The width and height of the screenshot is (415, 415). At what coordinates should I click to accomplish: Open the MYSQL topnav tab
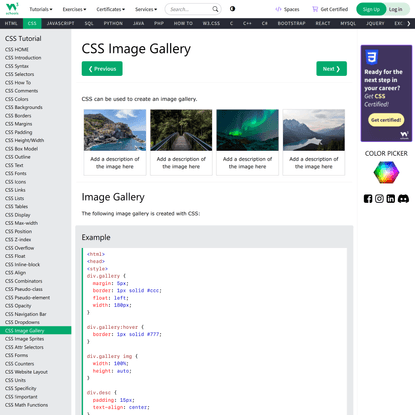(x=348, y=23)
